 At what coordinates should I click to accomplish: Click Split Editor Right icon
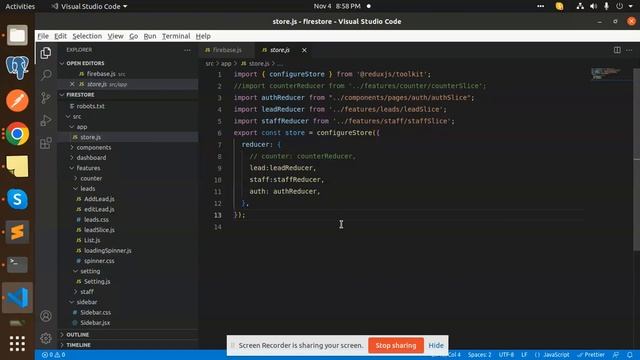click(x=617, y=50)
